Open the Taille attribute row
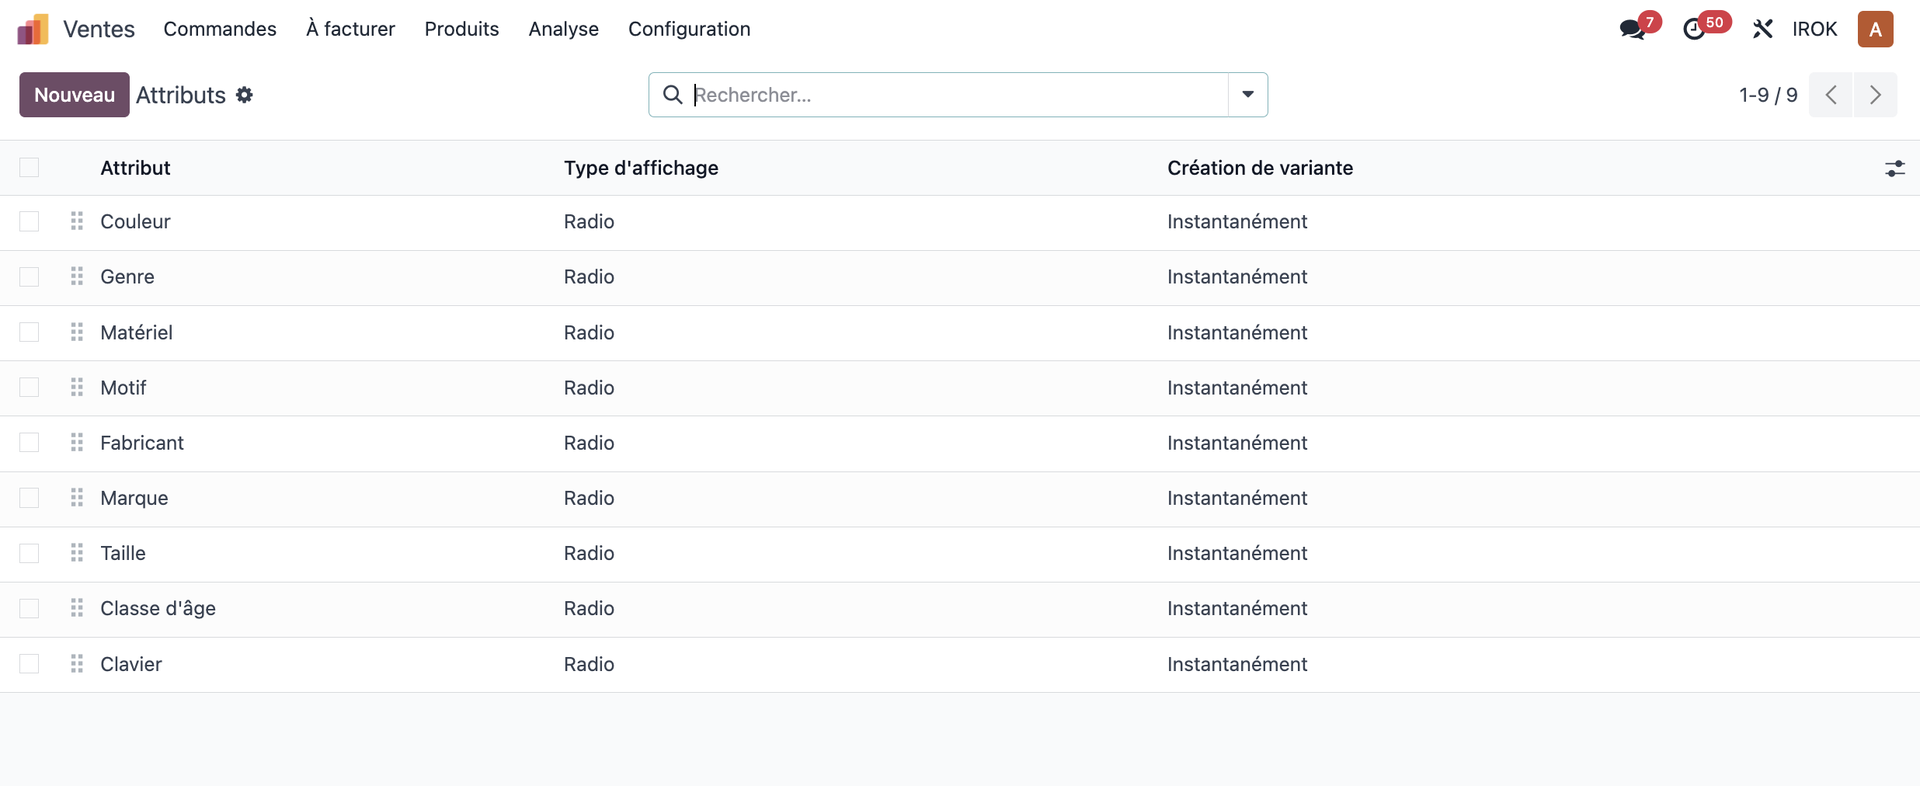The height and width of the screenshot is (786, 1920). click(x=960, y=554)
